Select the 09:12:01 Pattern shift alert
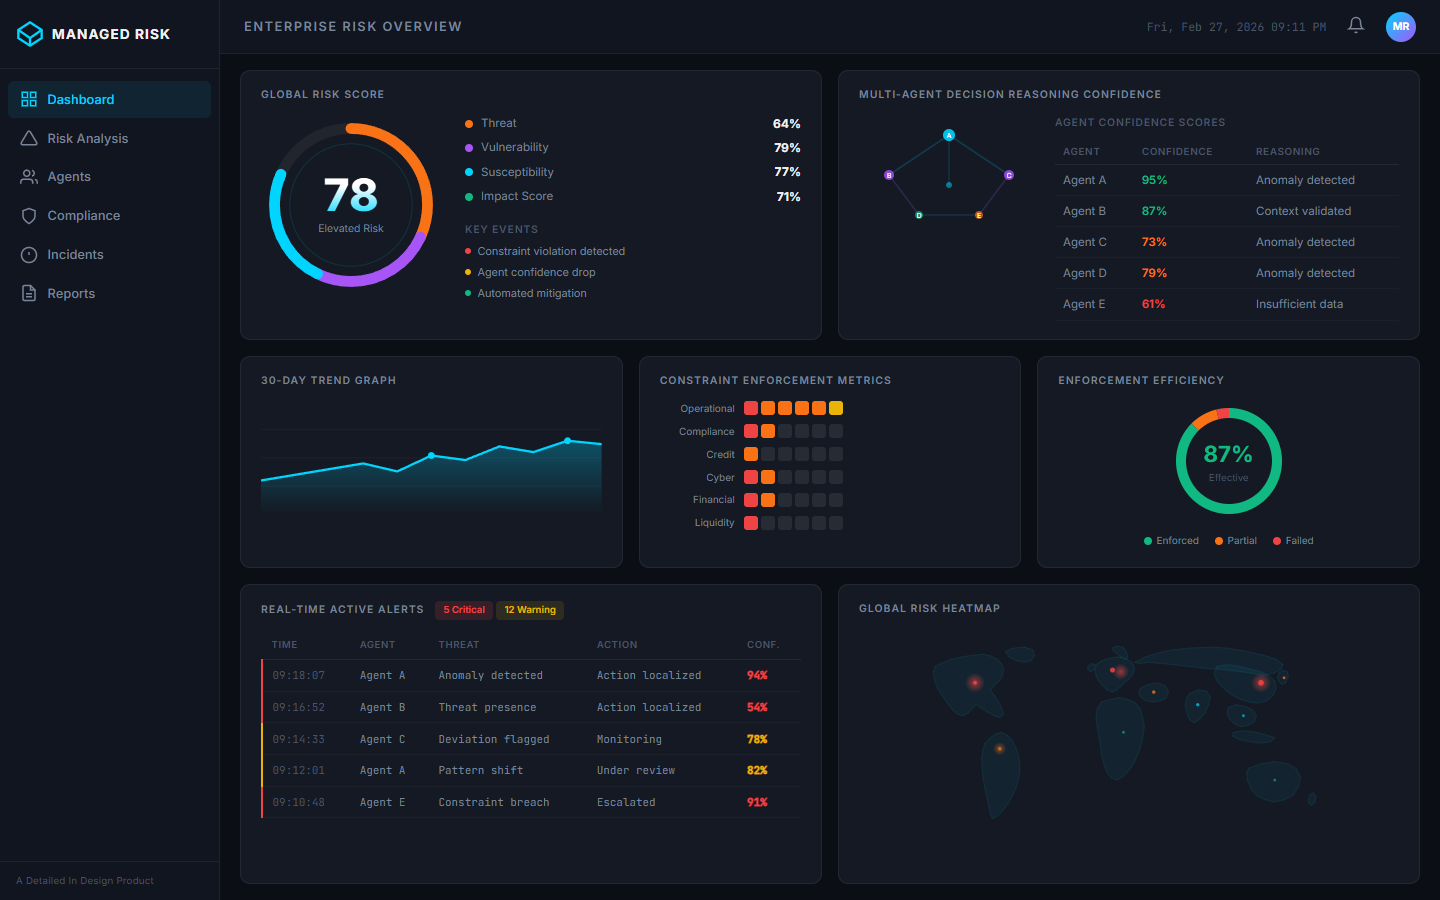This screenshot has width=1440, height=900. click(531, 770)
